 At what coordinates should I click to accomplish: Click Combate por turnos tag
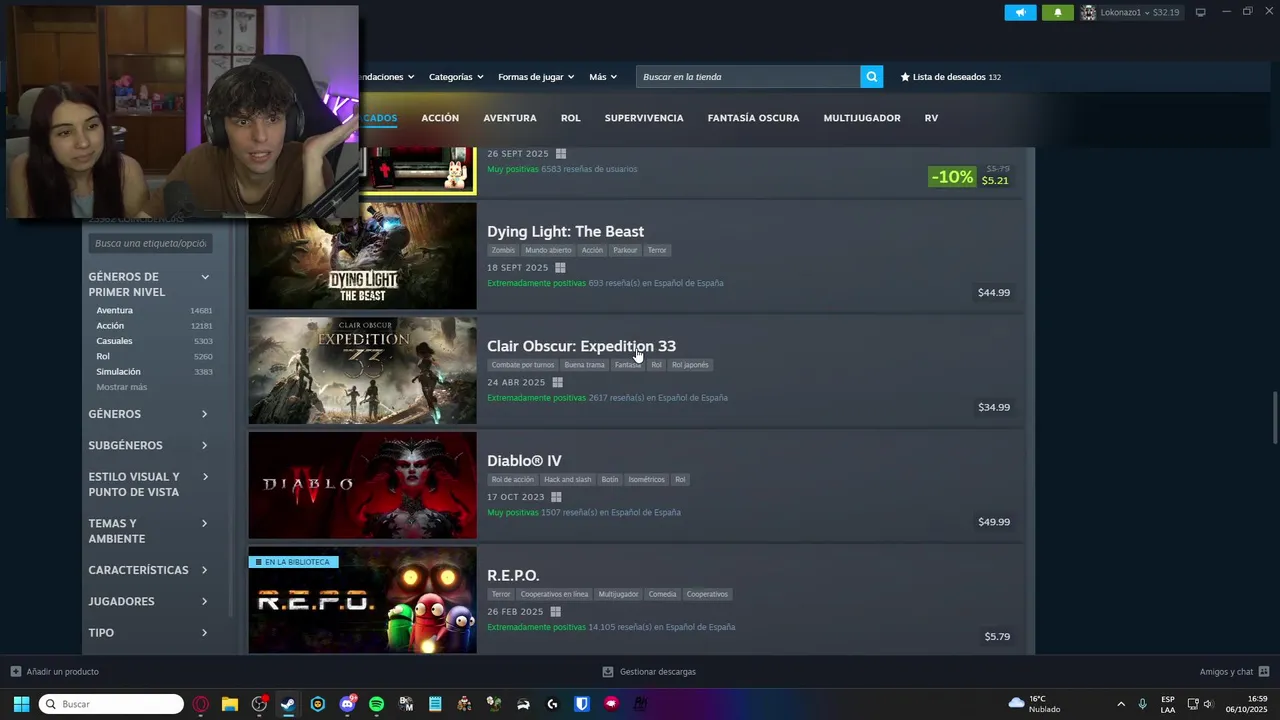coord(522,365)
